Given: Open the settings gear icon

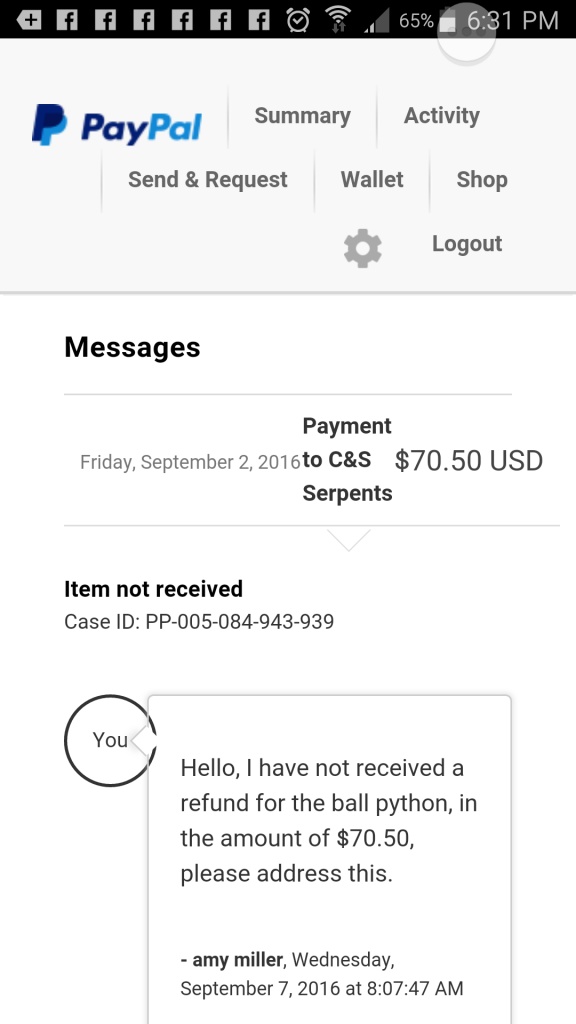Looking at the screenshot, I should click(x=362, y=248).
